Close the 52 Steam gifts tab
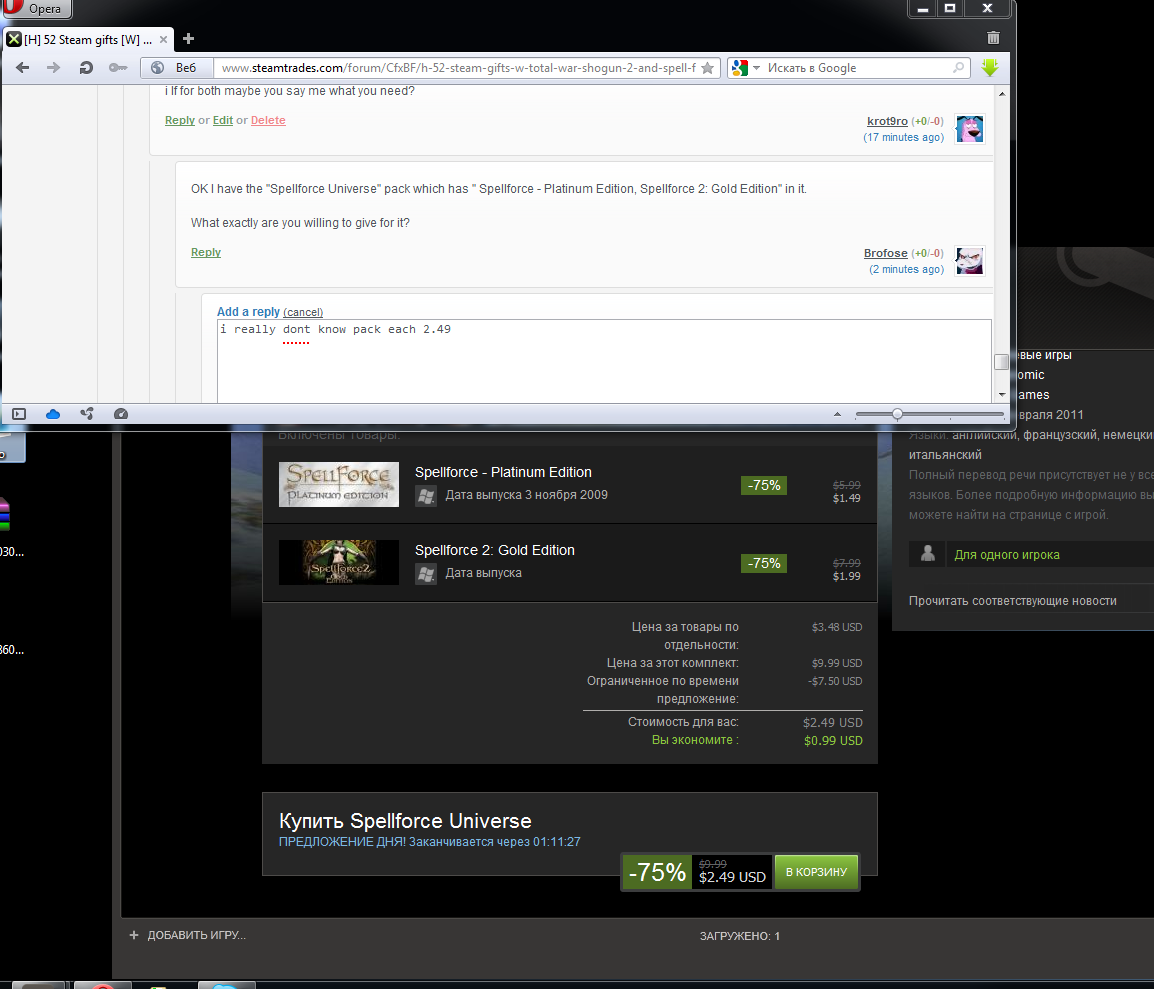Viewport: 1154px width, 989px height. tap(163, 39)
